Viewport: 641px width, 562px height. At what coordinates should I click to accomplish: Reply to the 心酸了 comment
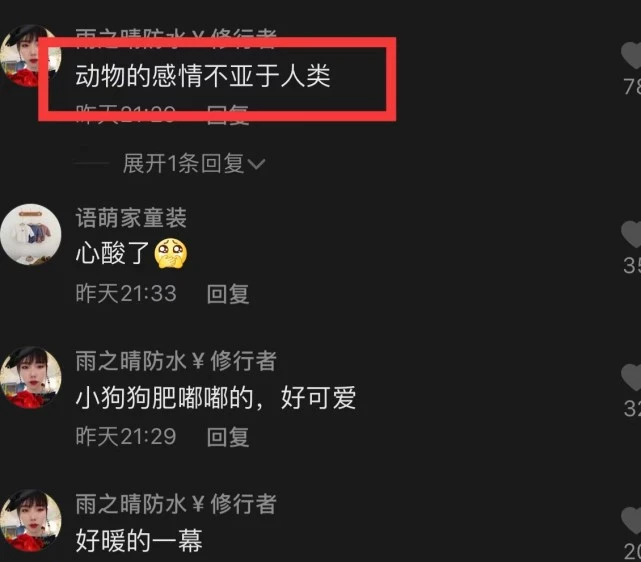228,294
